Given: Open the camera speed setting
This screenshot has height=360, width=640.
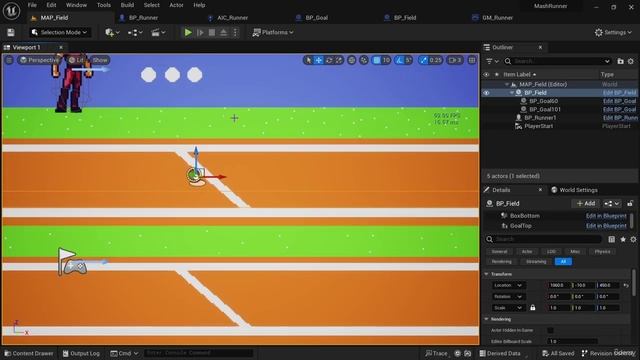Looking at the screenshot, I should tap(455, 60).
